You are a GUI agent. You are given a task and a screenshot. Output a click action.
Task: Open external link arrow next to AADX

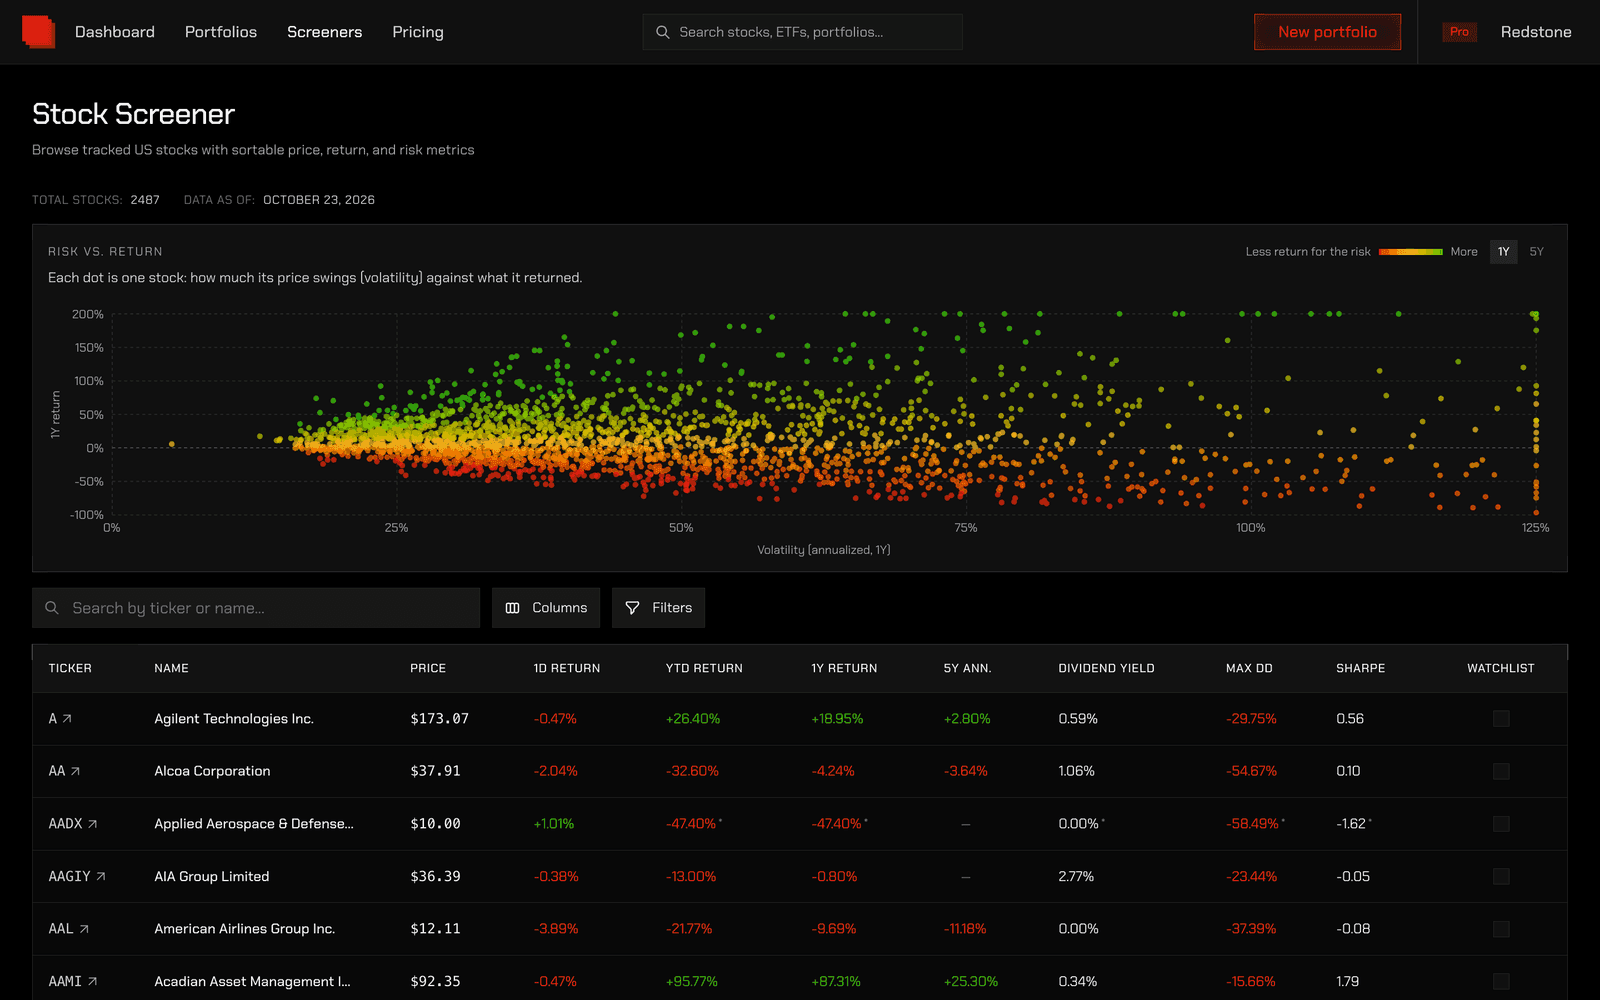point(93,824)
